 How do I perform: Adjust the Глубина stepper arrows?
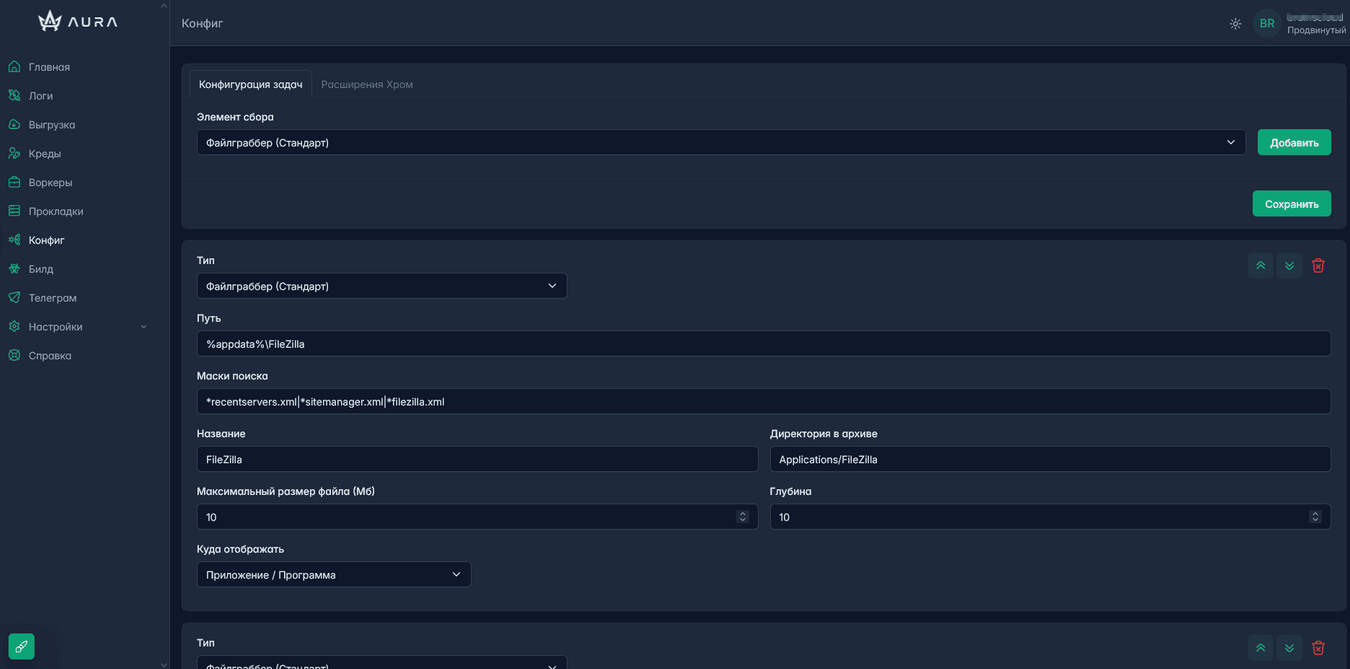click(x=1315, y=517)
